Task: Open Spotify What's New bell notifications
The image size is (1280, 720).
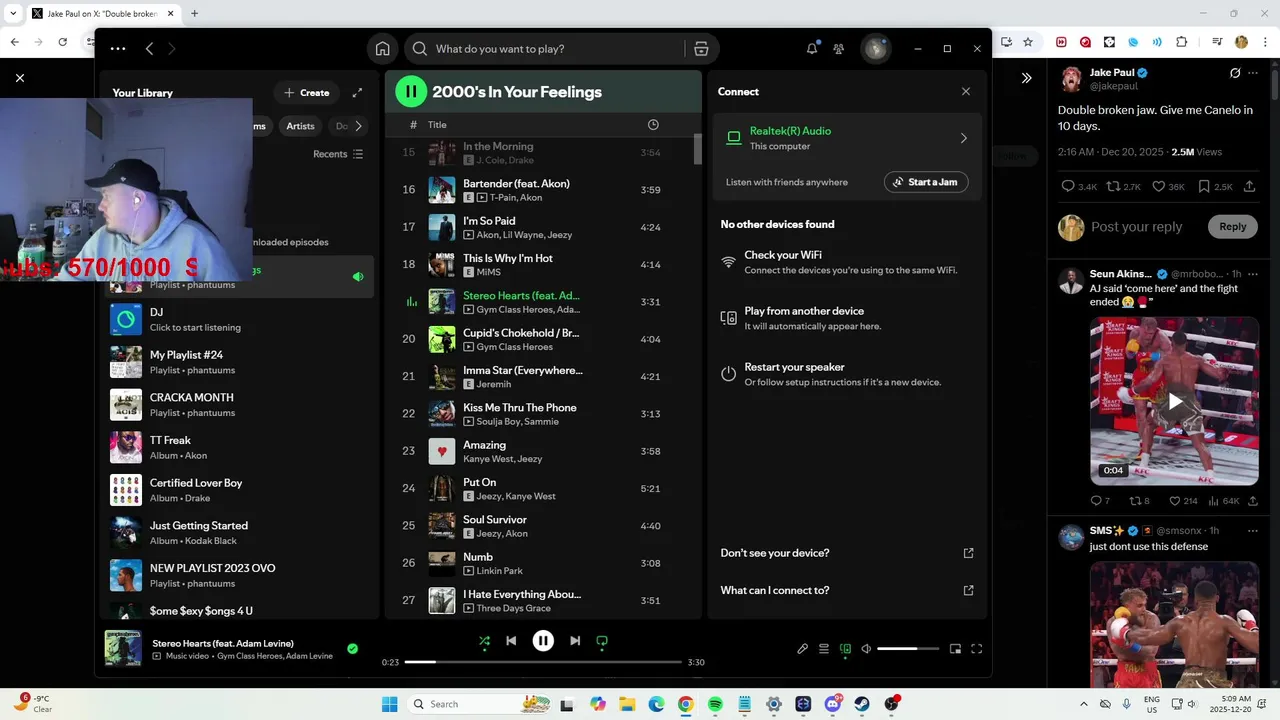Action: (x=812, y=48)
